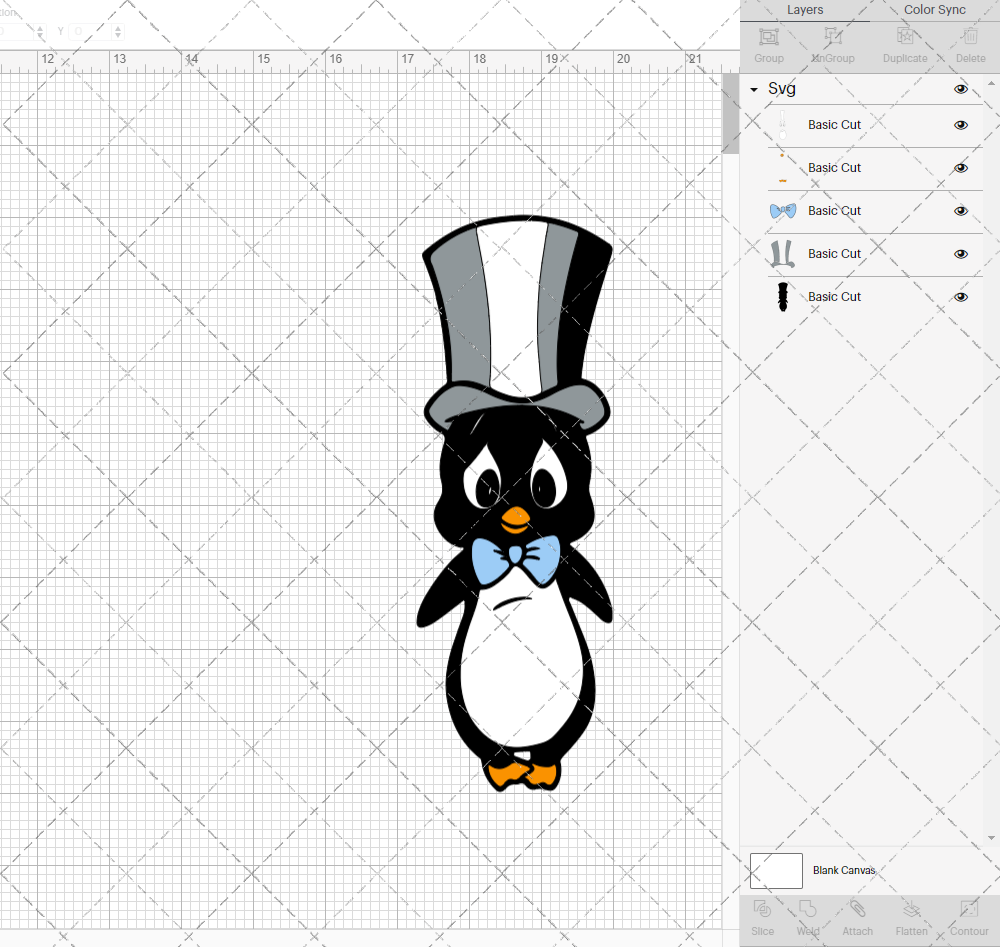Select the orange beak layer thumbnail

[783, 168]
